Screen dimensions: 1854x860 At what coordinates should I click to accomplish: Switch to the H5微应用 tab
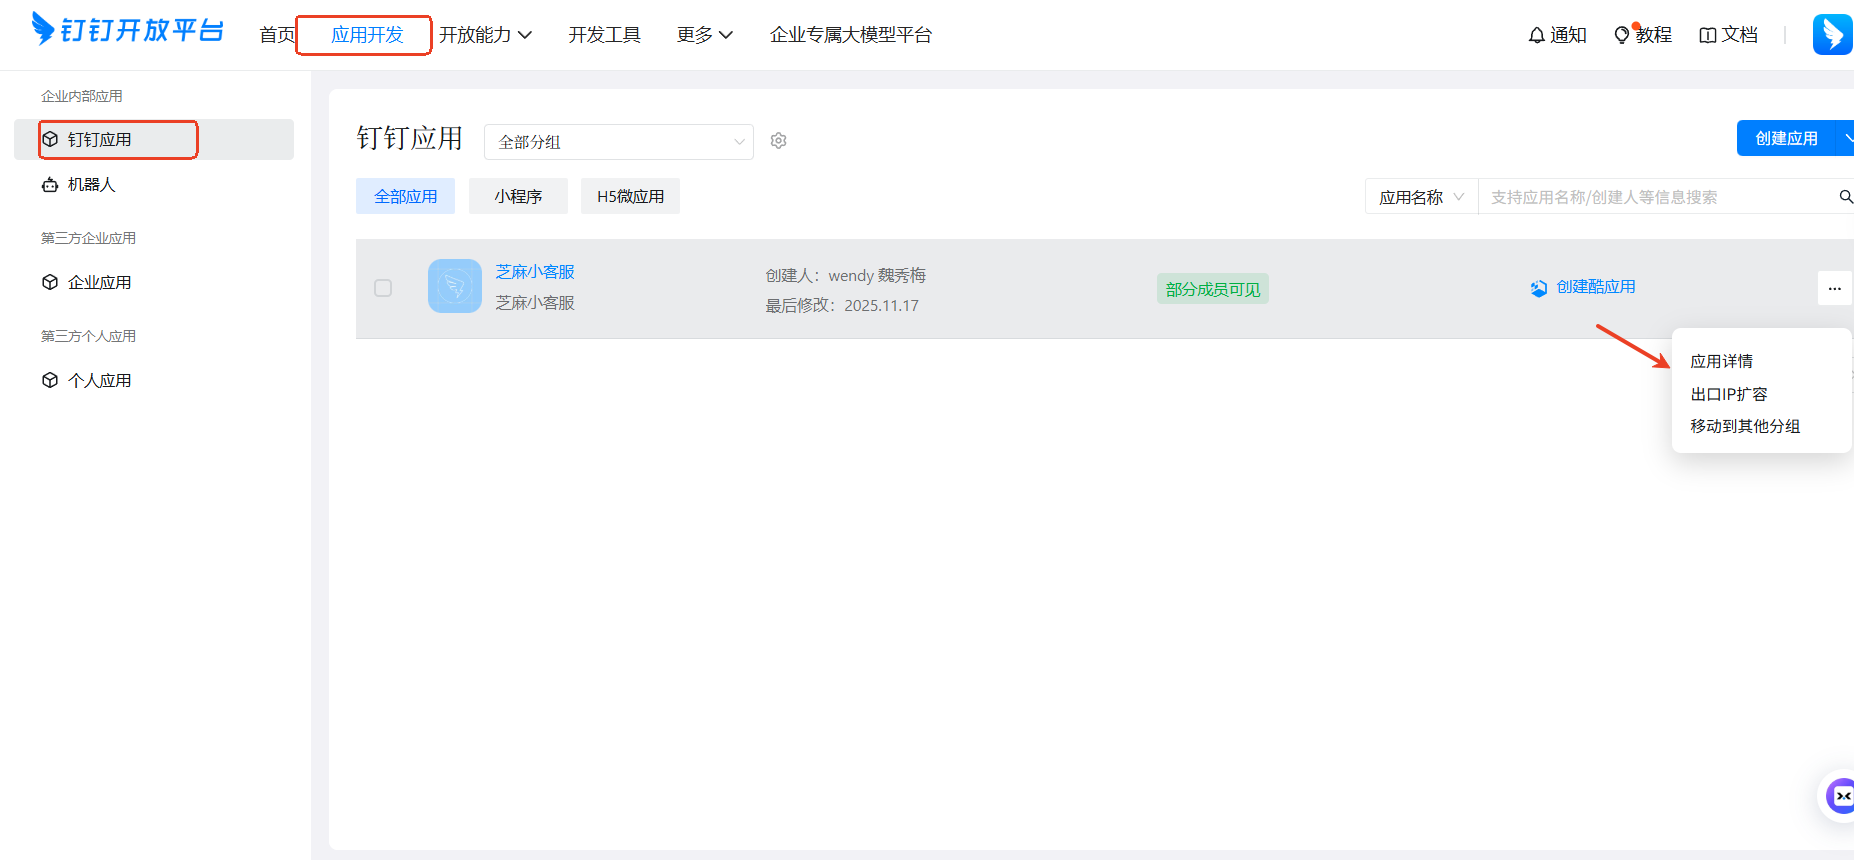coord(630,196)
